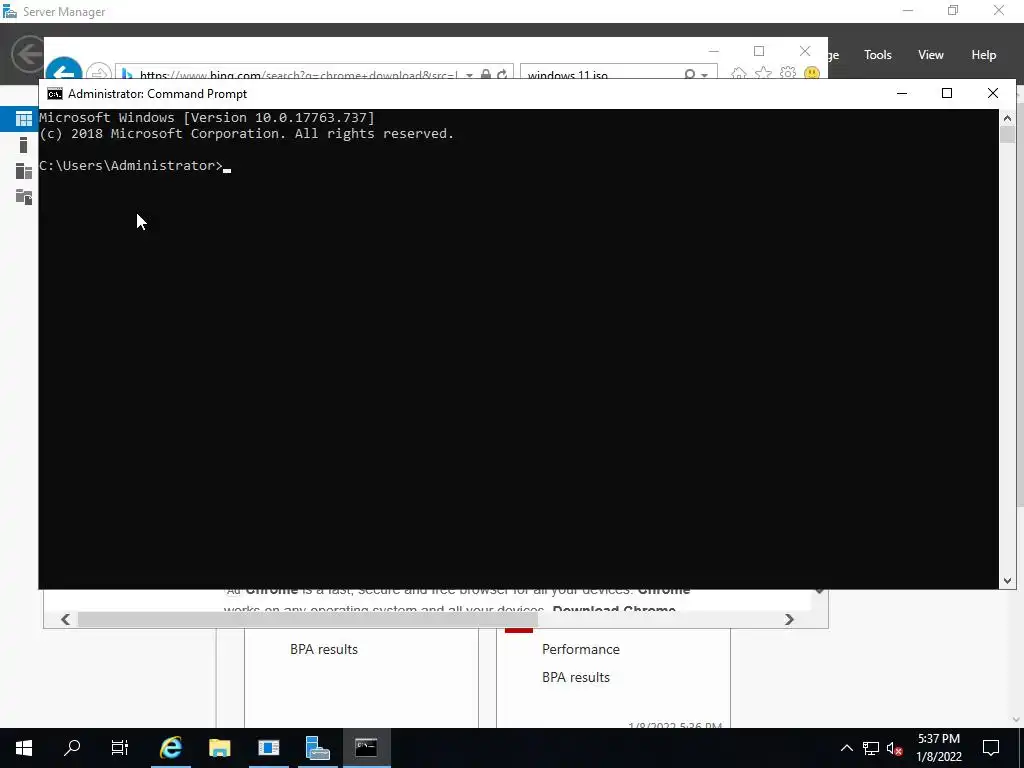Screen dimensions: 1024x768
Task: Open Action Center notifications icon
Action: pos(991,748)
